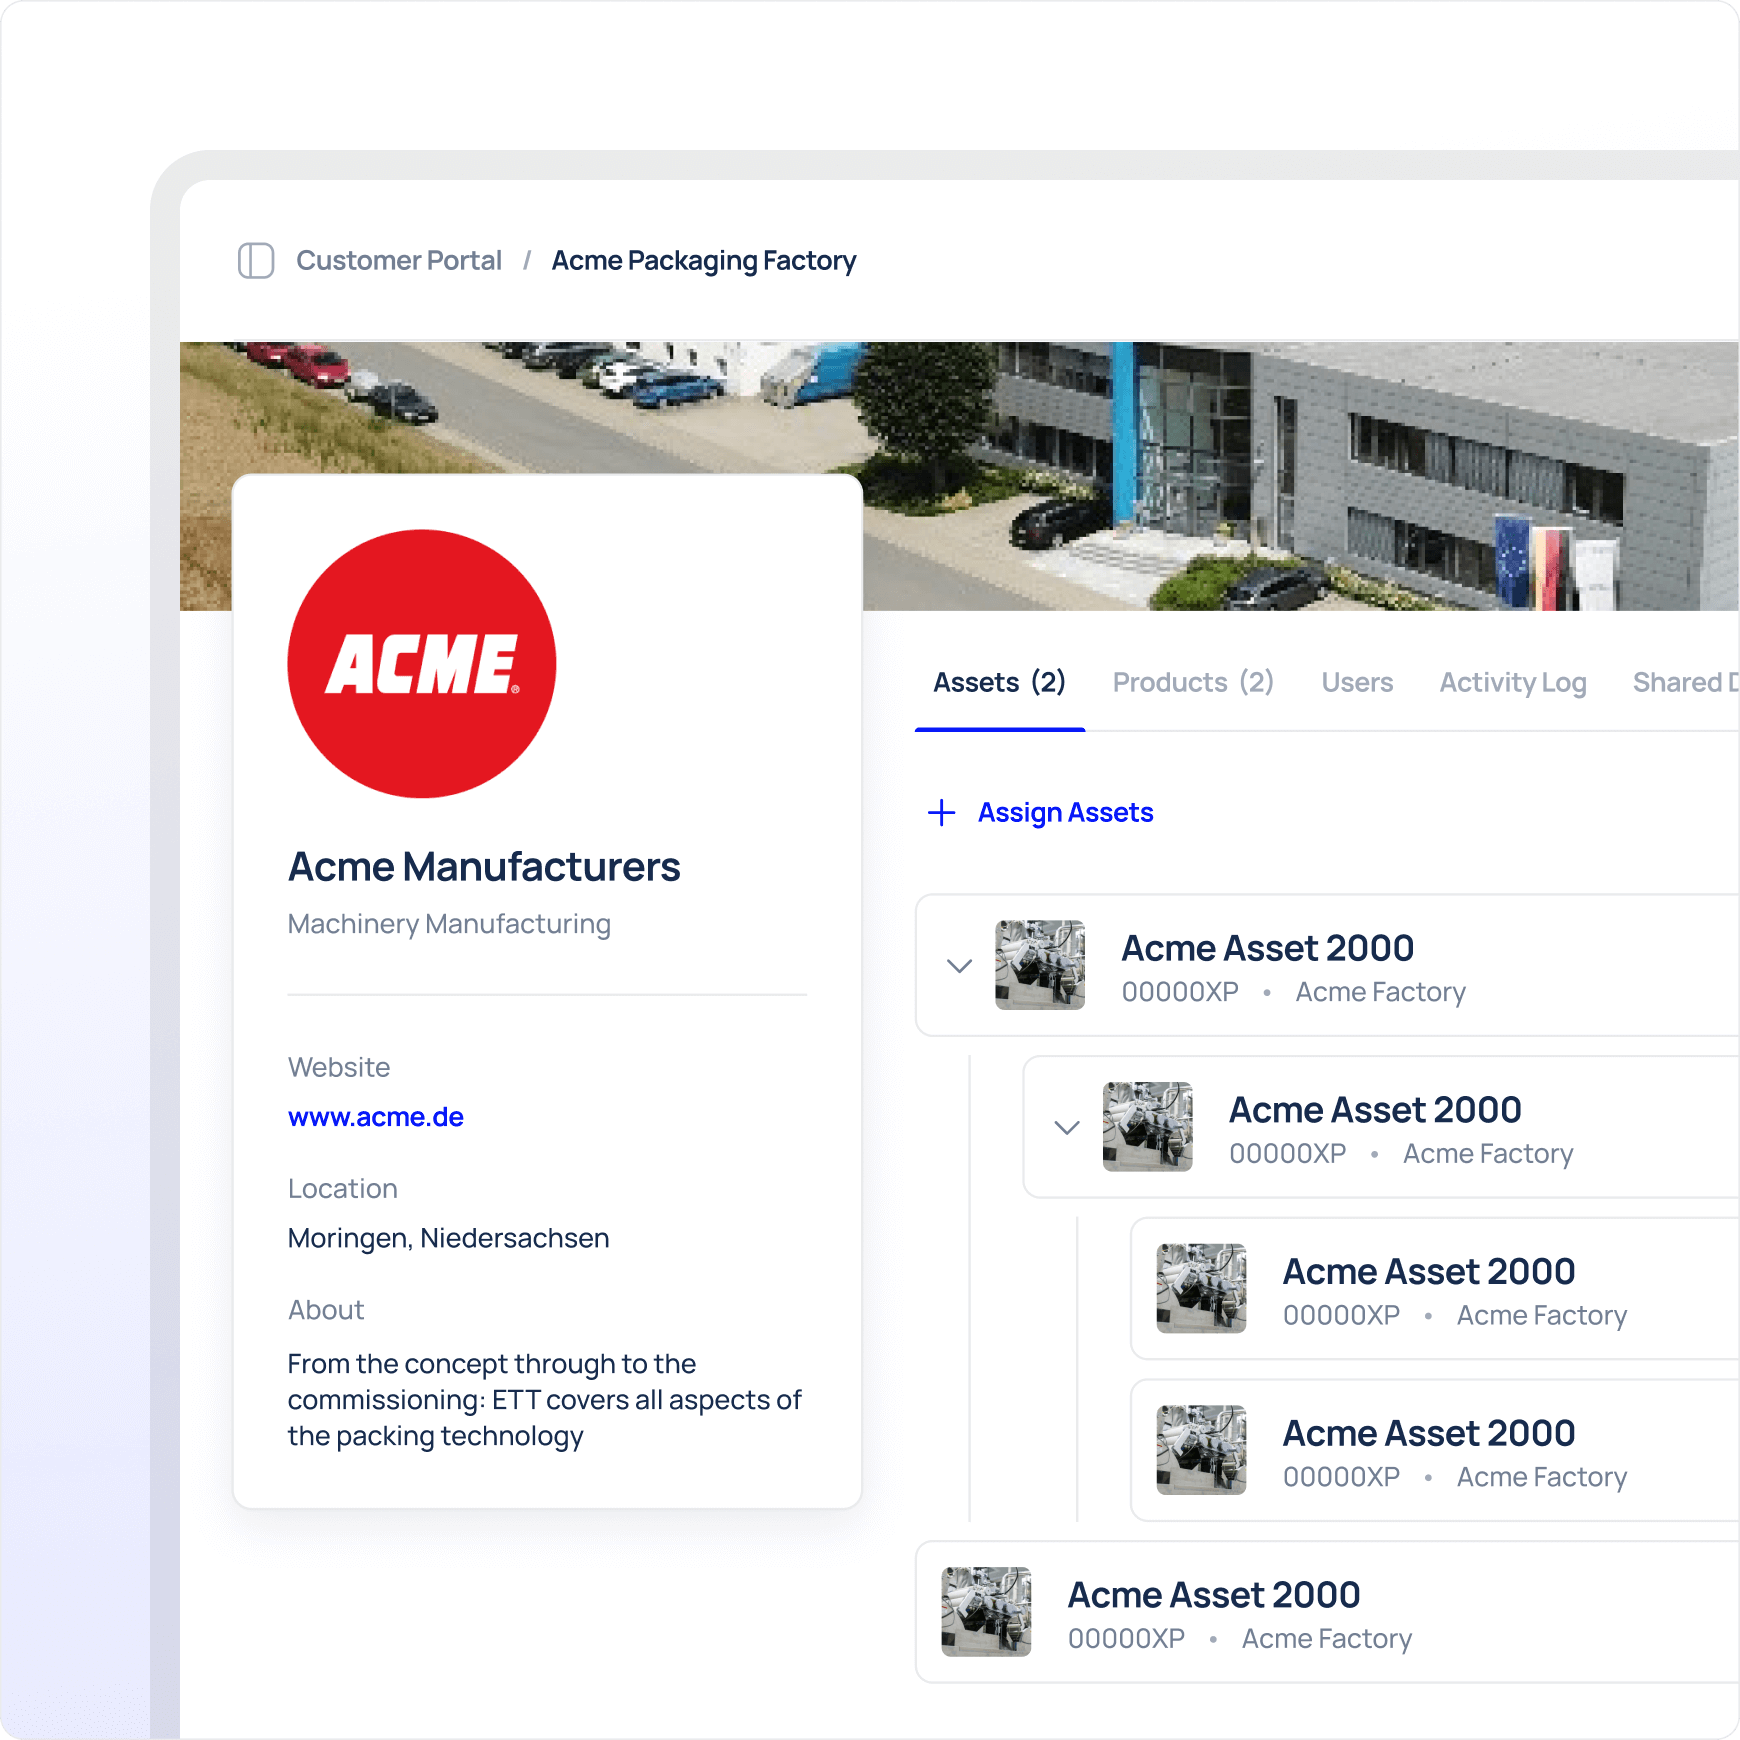This screenshot has width=1740, height=1740.
Task: Open thumbnail of the bottom Acme Asset 2000
Action: (986, 1612)
